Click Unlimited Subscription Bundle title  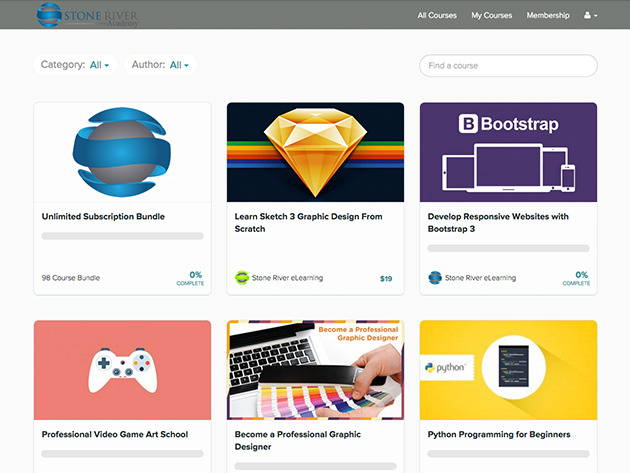pyautogui.click(x=103, y=216)
